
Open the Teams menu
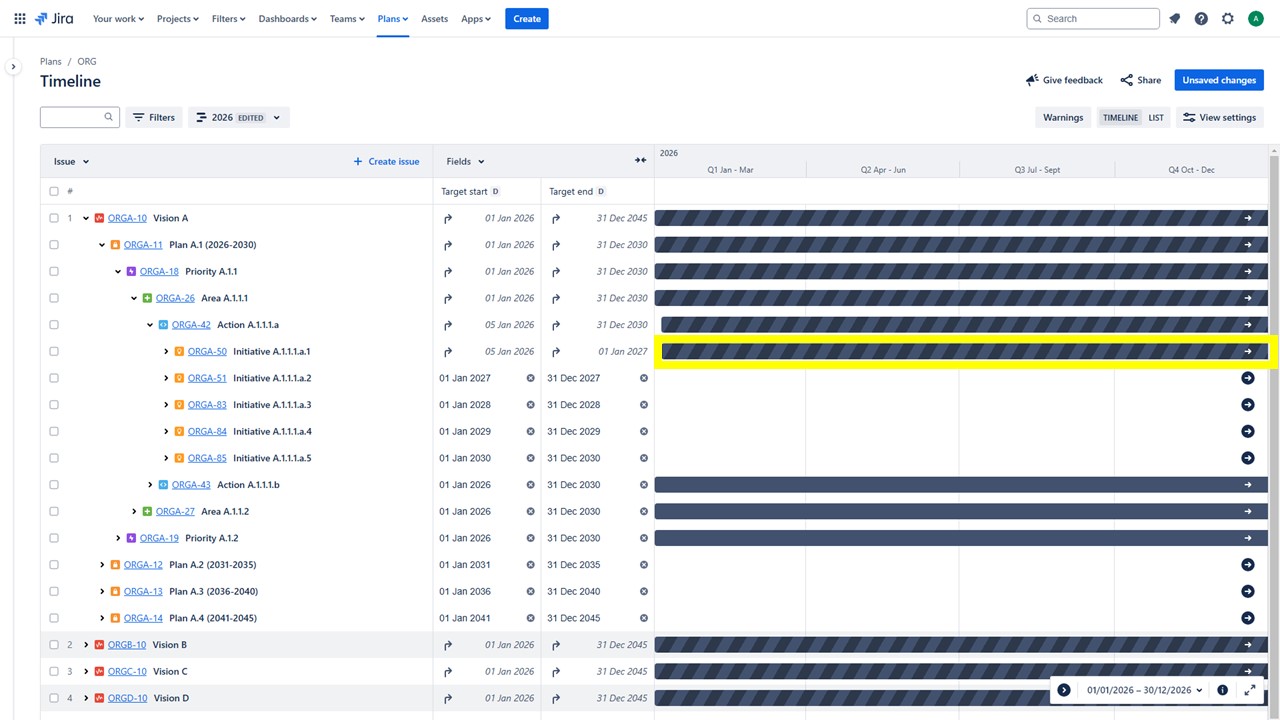(x=347, y=18)
